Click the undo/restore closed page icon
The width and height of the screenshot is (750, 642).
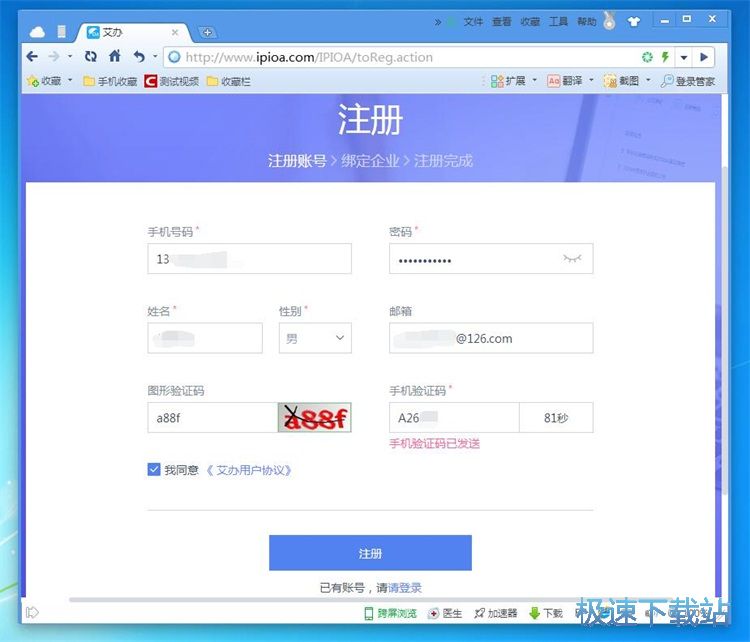coord(139,56)
